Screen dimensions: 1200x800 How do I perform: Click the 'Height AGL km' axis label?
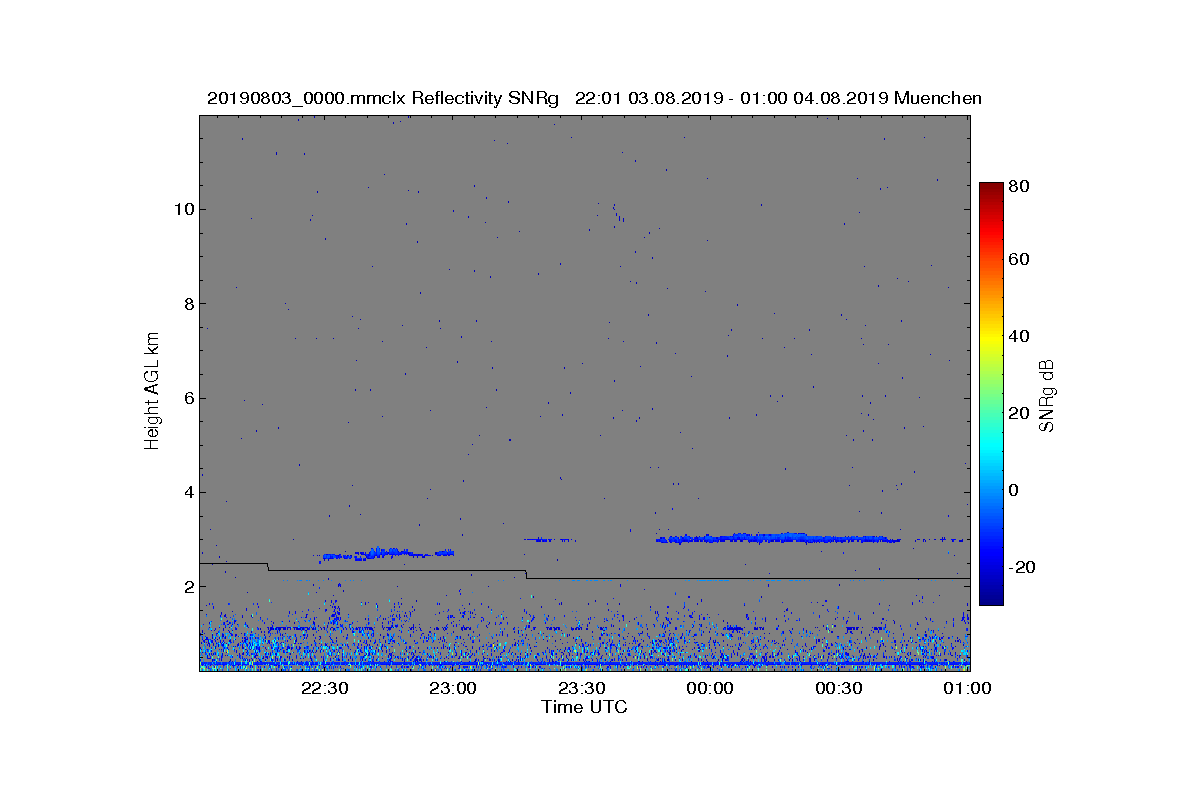point(152,393)
